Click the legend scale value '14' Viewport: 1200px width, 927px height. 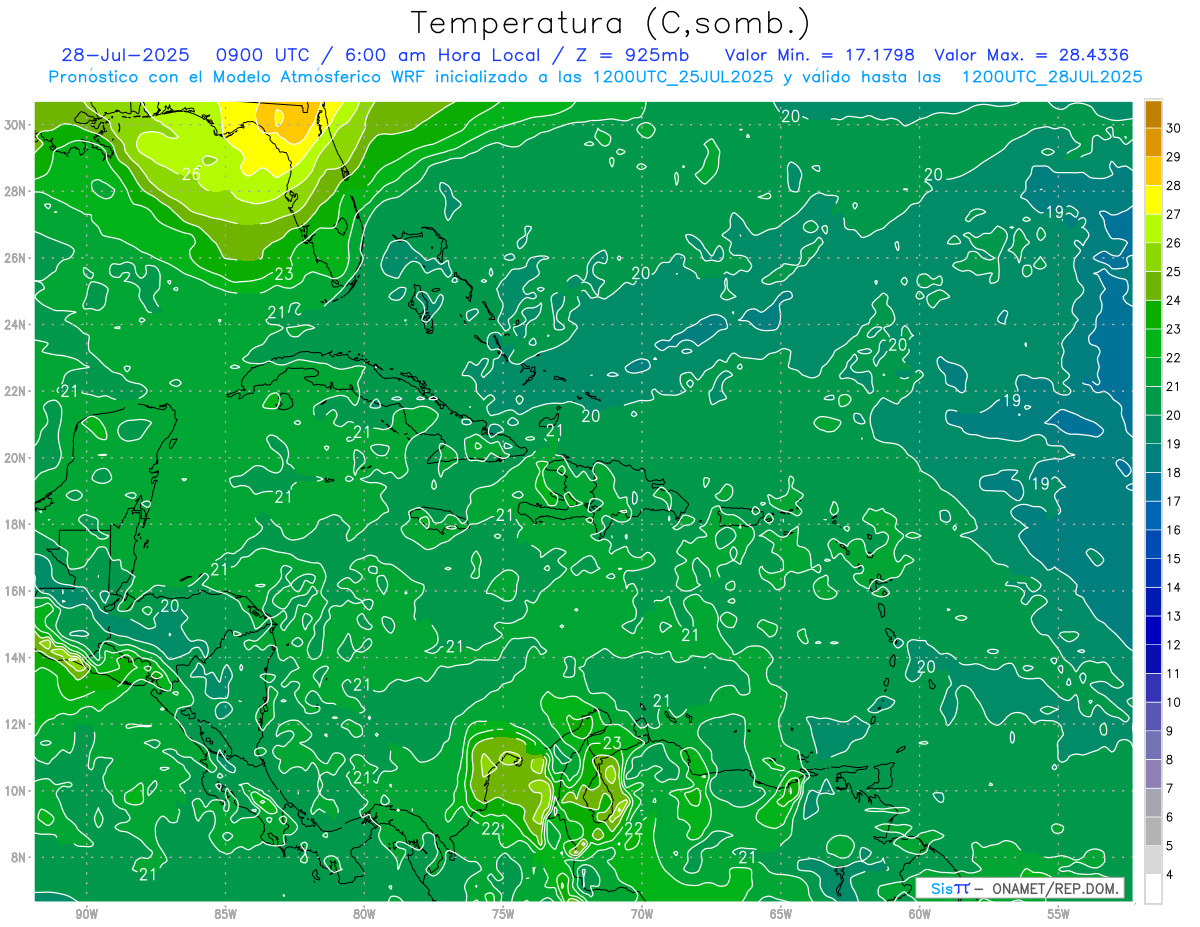(x=1175, y=588)
